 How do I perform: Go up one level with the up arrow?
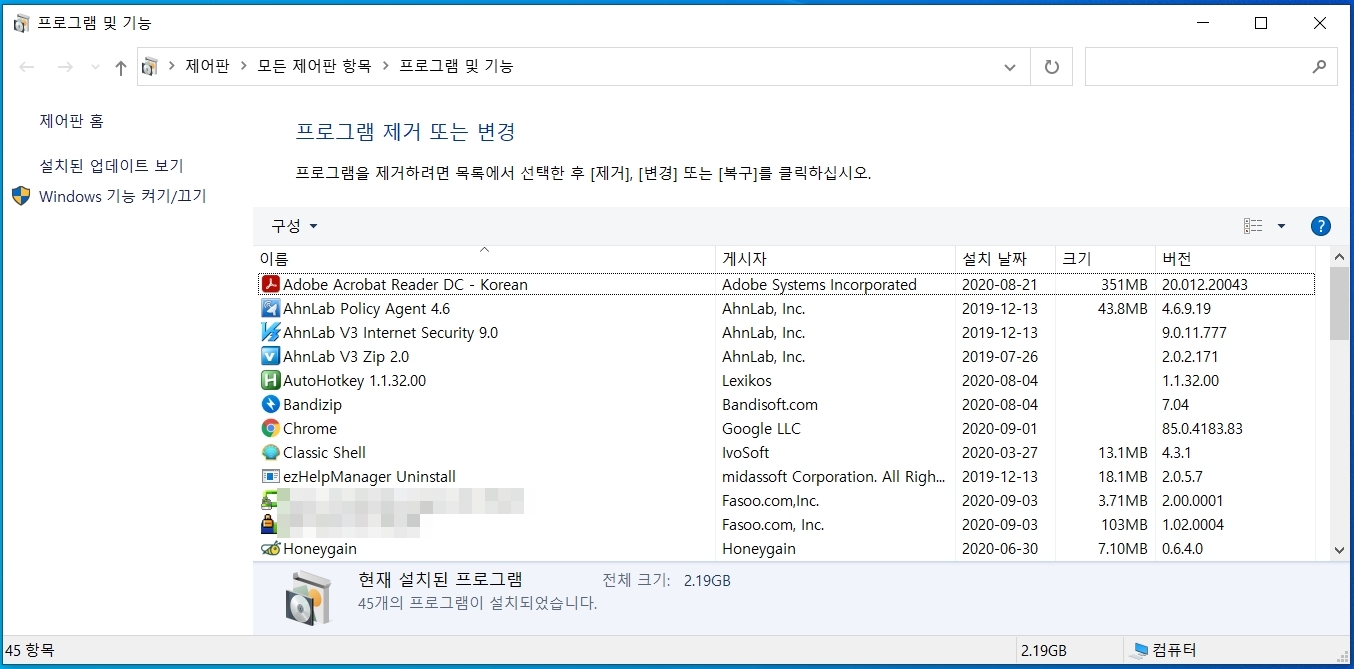(x=121, y=67)
